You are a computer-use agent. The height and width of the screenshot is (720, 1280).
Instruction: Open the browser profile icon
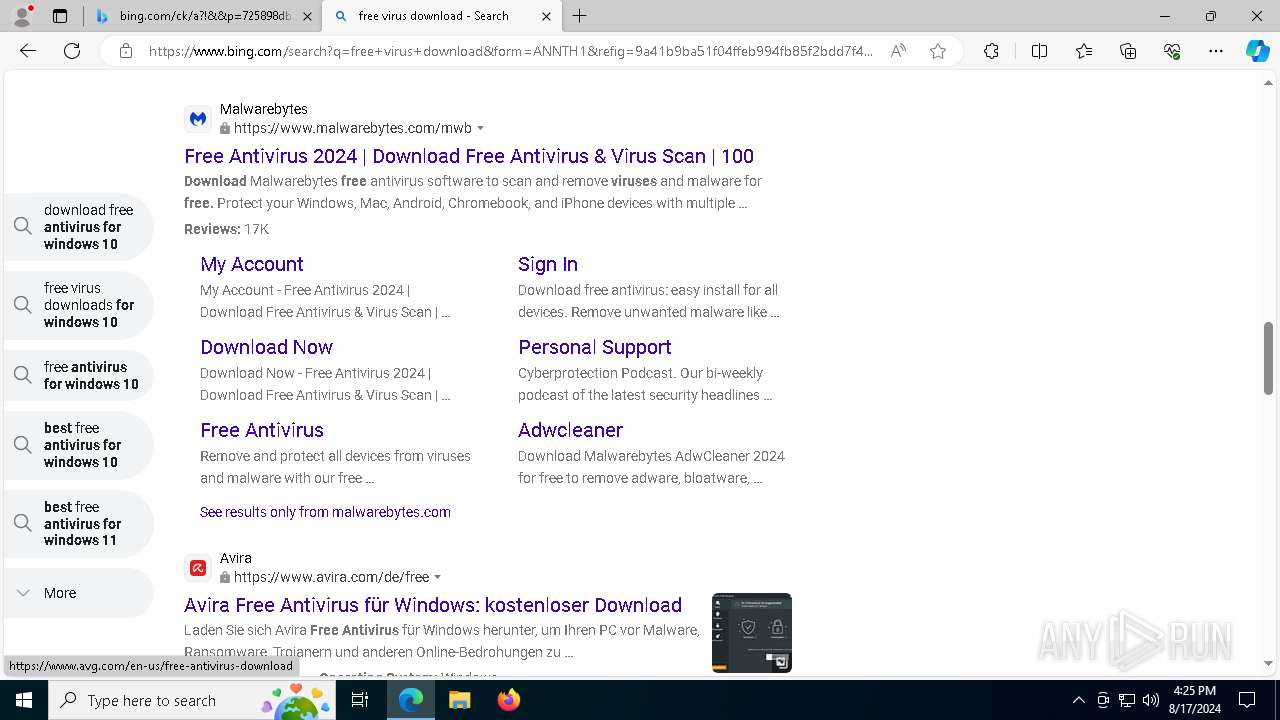(22, 16)
